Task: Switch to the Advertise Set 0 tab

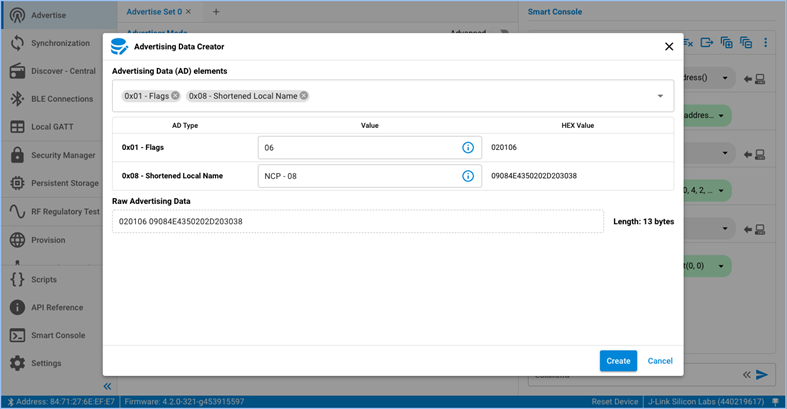Action: click(x=154, y=12)
